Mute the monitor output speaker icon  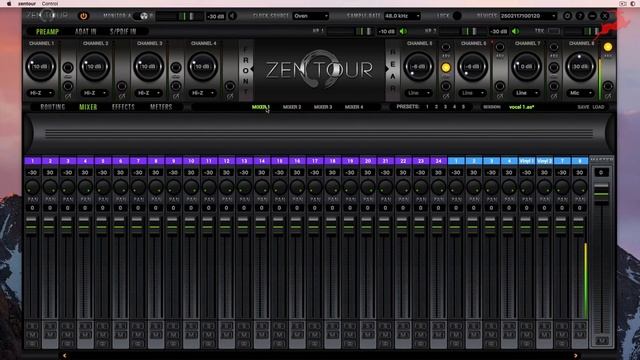(x=232, y=16)
